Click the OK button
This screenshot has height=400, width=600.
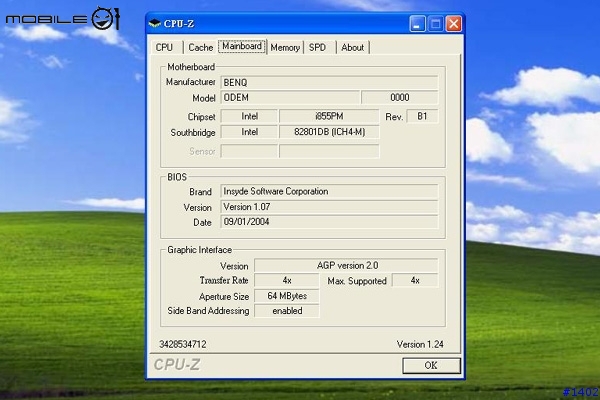[x=431, y=366]
